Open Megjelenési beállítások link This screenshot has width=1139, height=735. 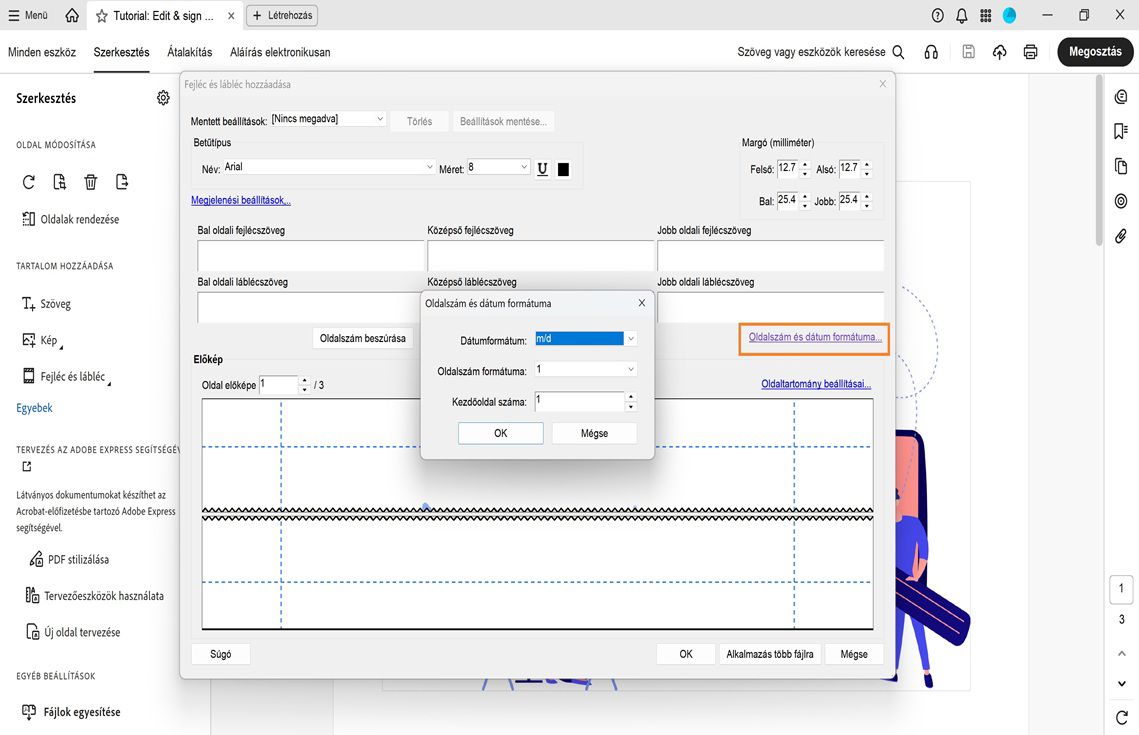(x=240, y=200)
